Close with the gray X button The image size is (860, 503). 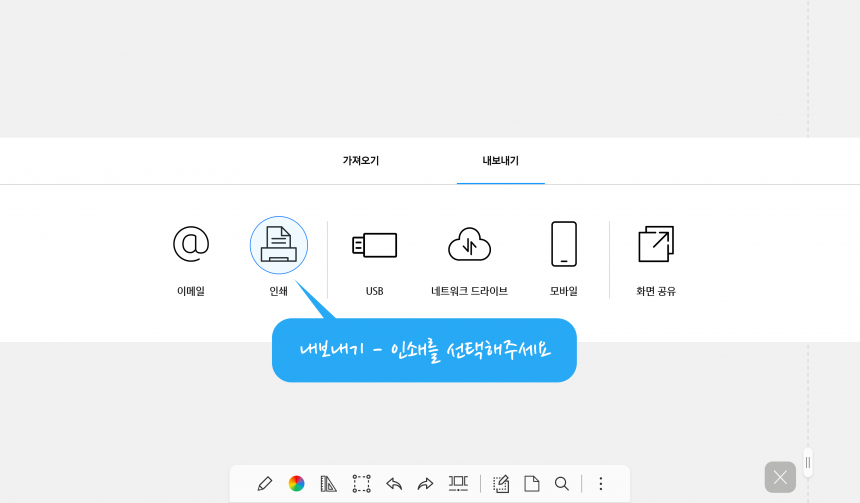click(x=780, y=477)
